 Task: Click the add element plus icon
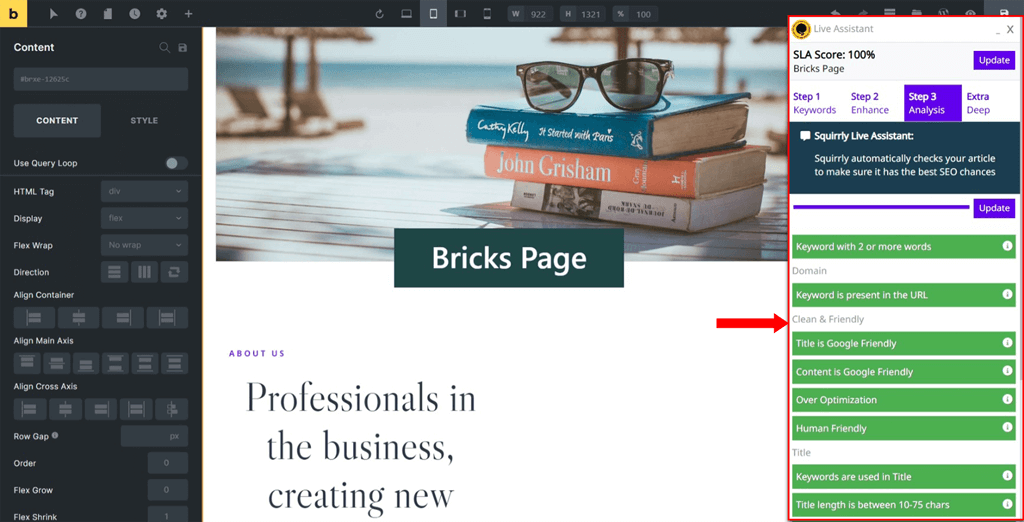[188, 14]
